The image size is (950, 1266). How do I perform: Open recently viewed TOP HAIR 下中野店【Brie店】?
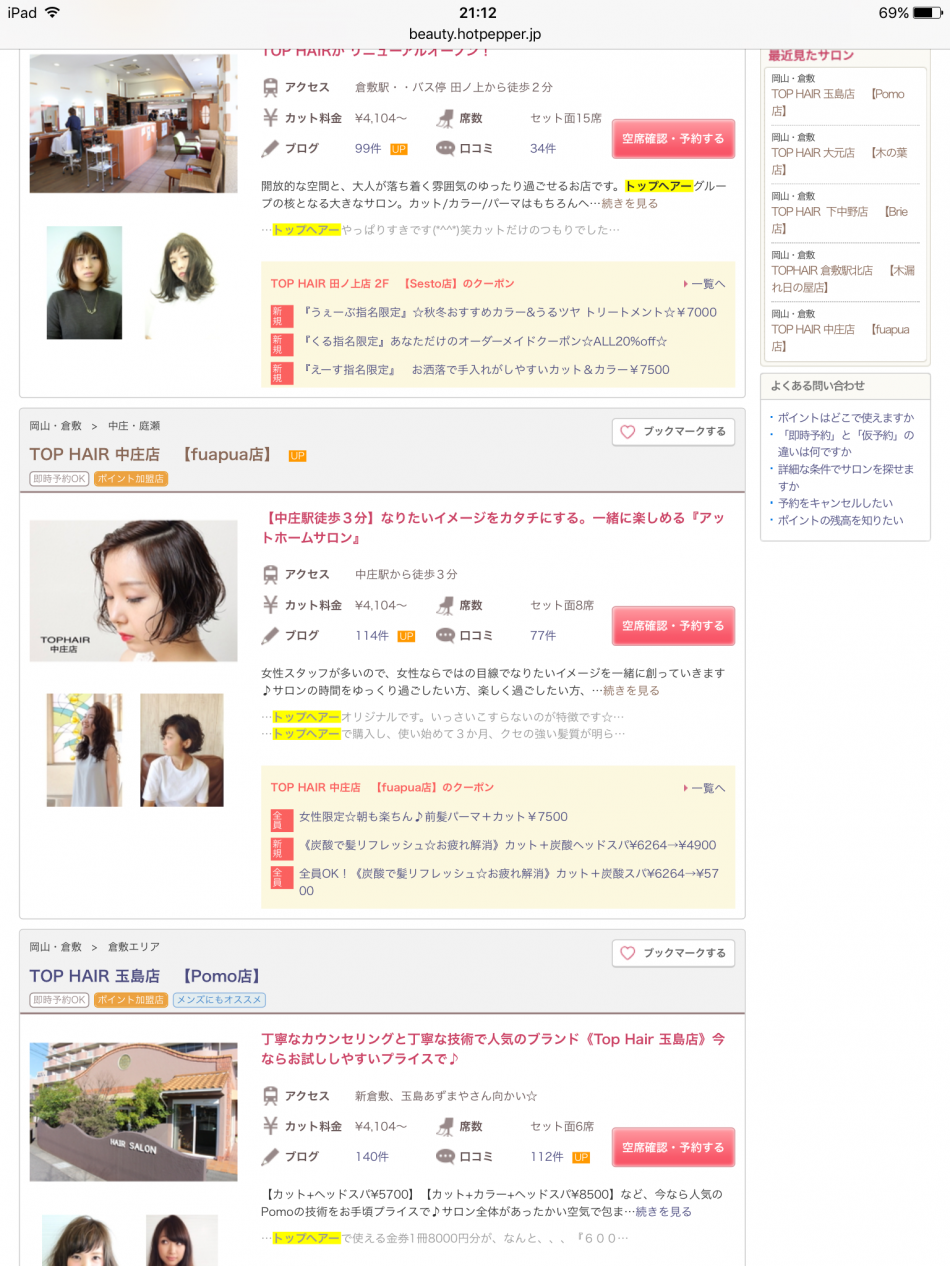pos(840,220)
